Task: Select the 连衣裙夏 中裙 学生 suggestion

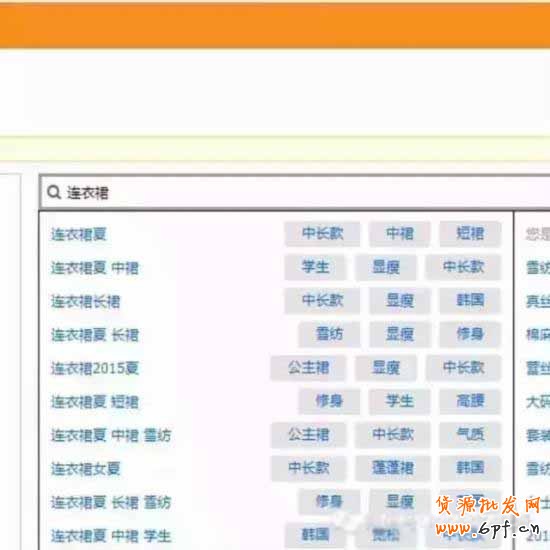Action: point(111,536)
